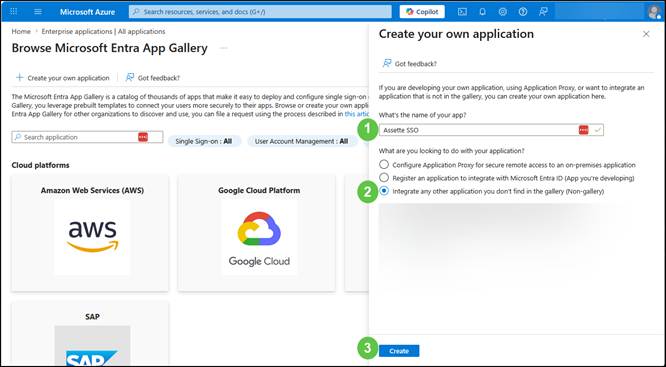
Task: Select Integrate any other application (Non-gallery) radio
Action: pyautogui.click(x=384, y=191)
